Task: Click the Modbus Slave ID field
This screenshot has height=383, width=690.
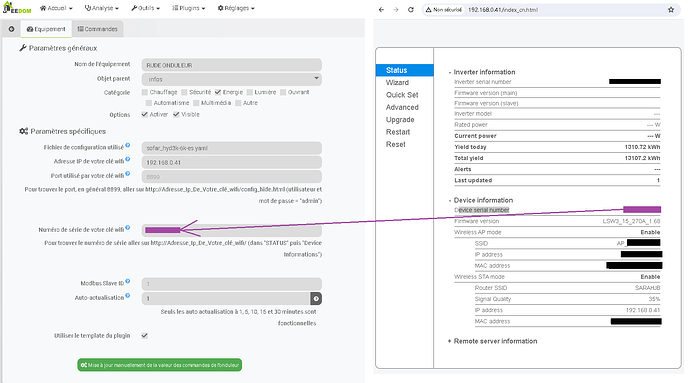Action: point(231,284)
